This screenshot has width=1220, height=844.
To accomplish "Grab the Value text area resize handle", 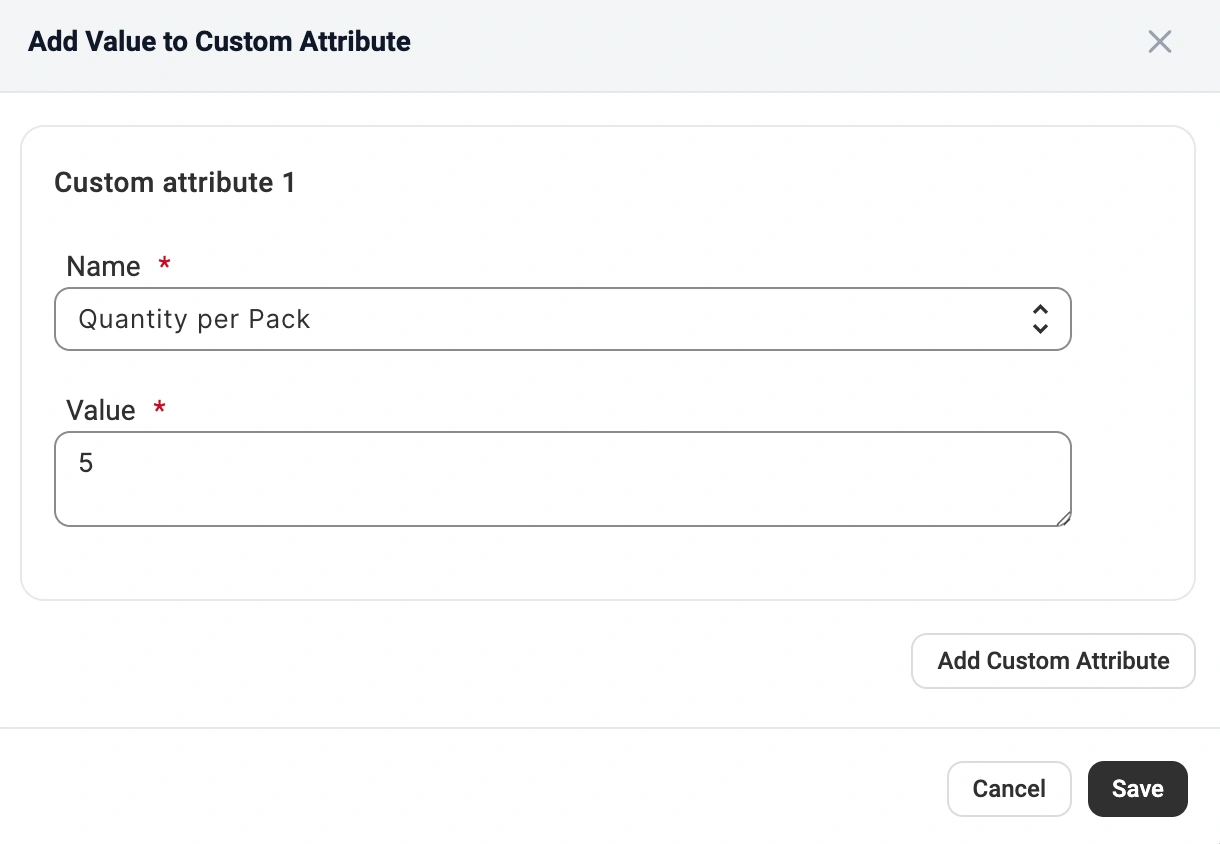I will 1063,518.
